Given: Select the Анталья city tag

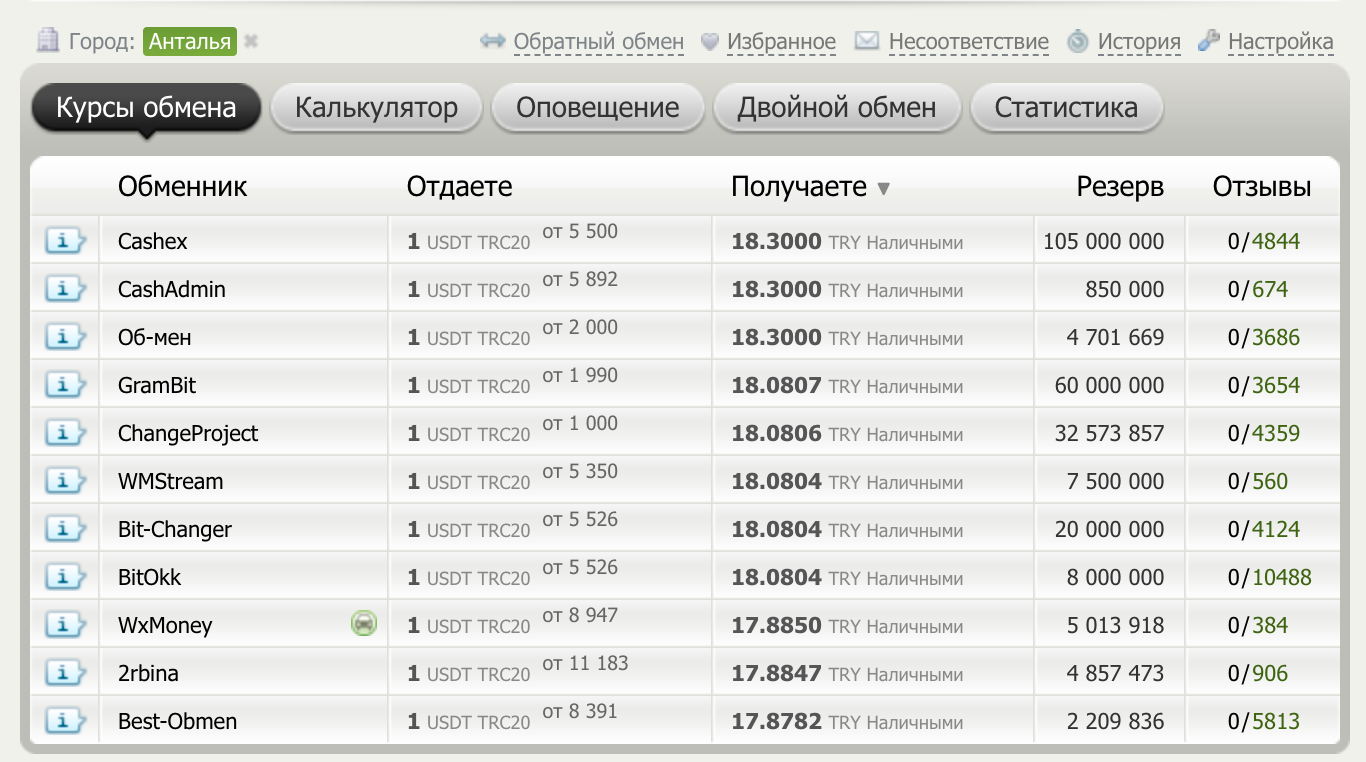Looking at the screenshot, I should [189, 42].
